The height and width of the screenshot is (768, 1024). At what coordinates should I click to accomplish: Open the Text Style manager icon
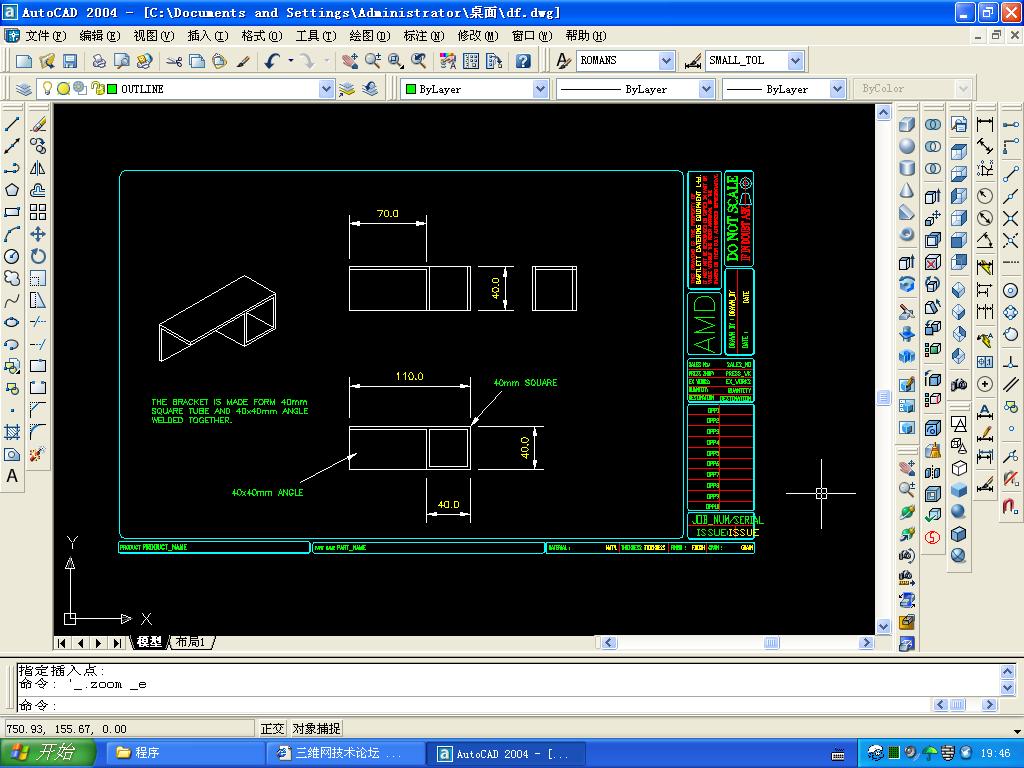click(563, 61)
